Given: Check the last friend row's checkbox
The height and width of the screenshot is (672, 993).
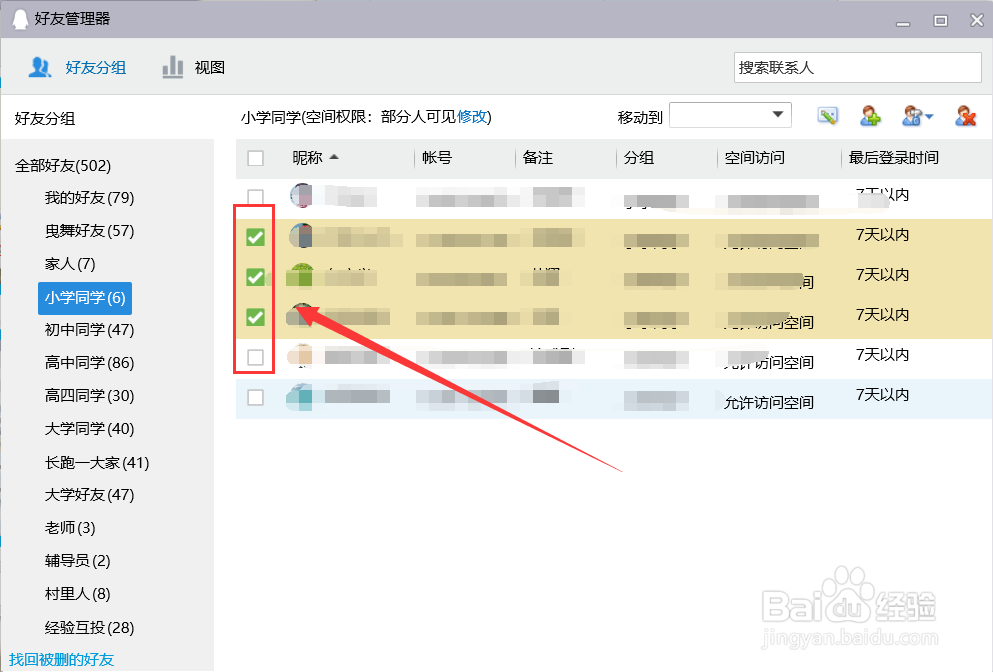Looking at the screenshot, I should [254, 395].
